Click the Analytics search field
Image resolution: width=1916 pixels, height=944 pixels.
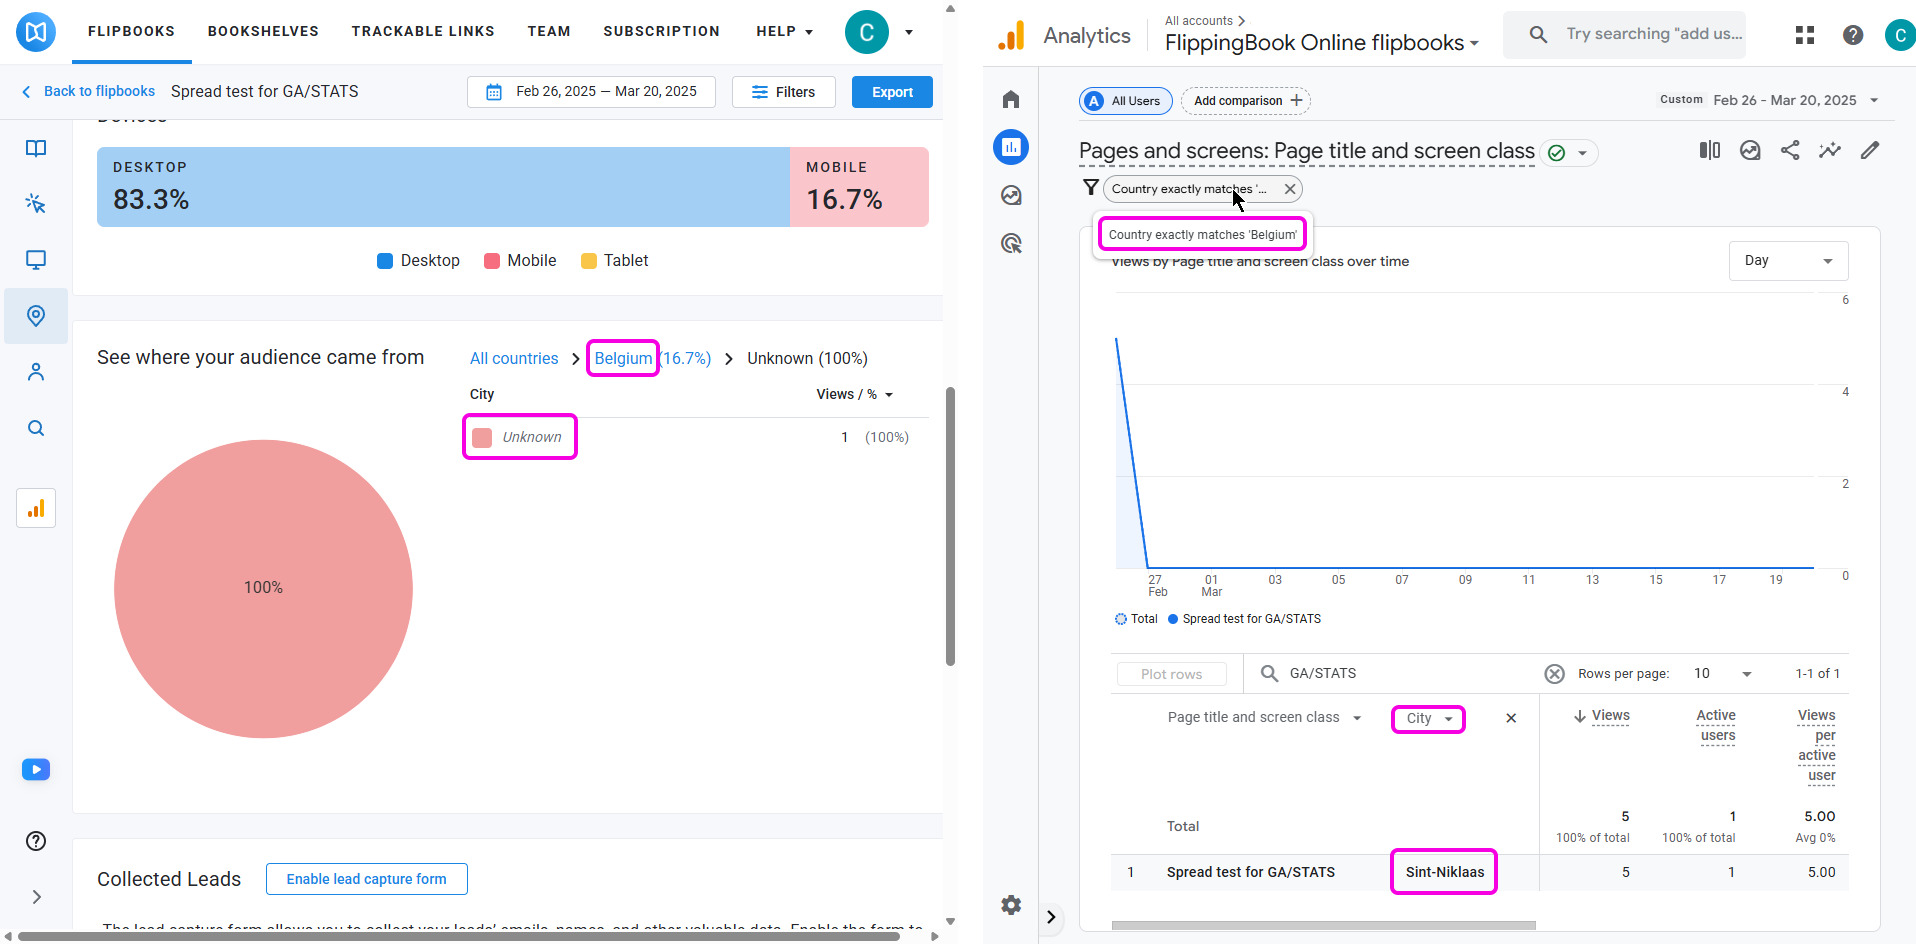[1625, 34]
